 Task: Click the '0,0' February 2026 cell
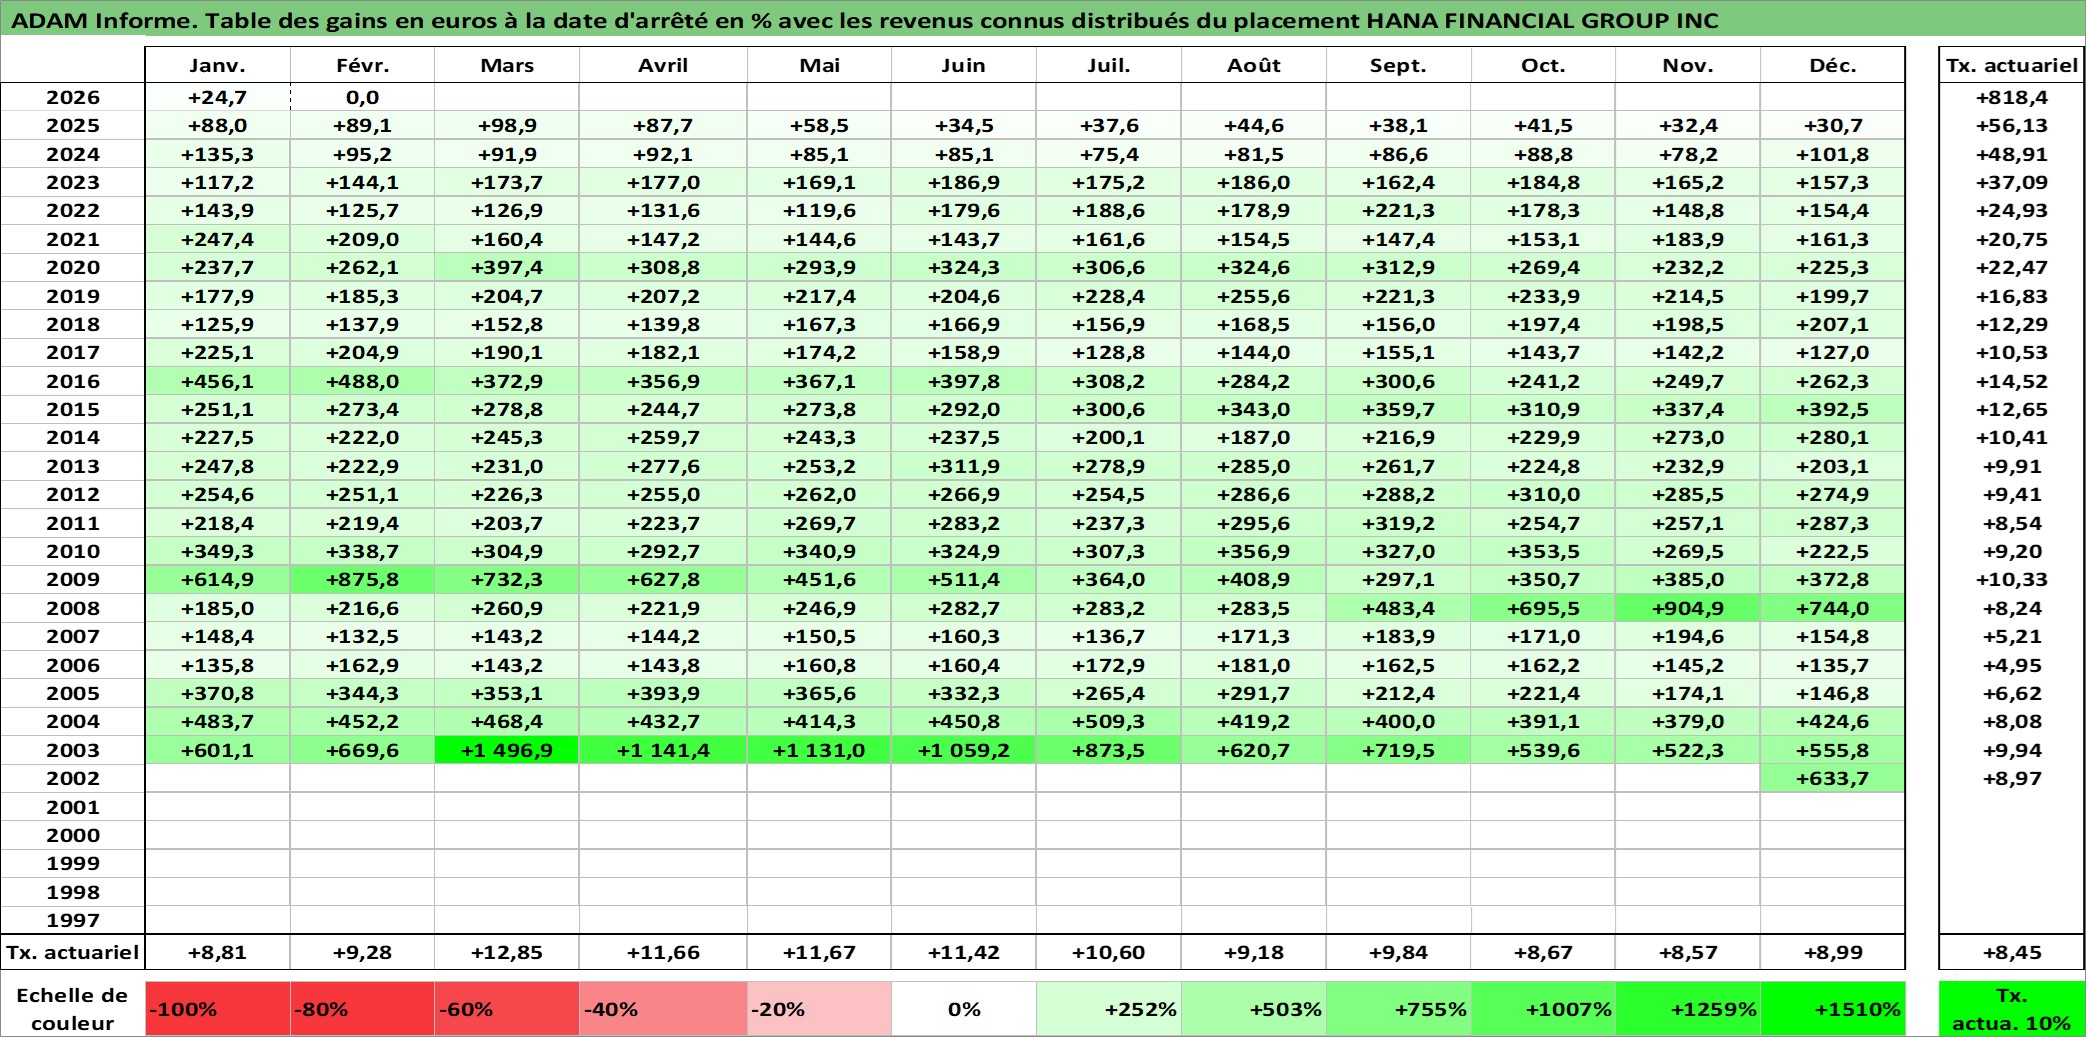pyautogui.click(x=362, y=97)
